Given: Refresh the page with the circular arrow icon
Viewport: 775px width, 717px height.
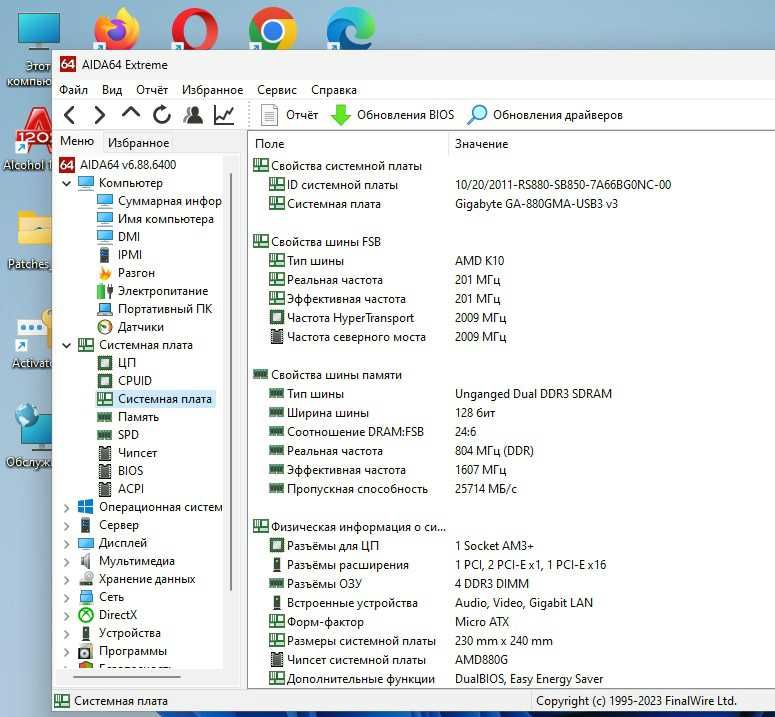Looking at the screenshot, I should tap(162, 115).
